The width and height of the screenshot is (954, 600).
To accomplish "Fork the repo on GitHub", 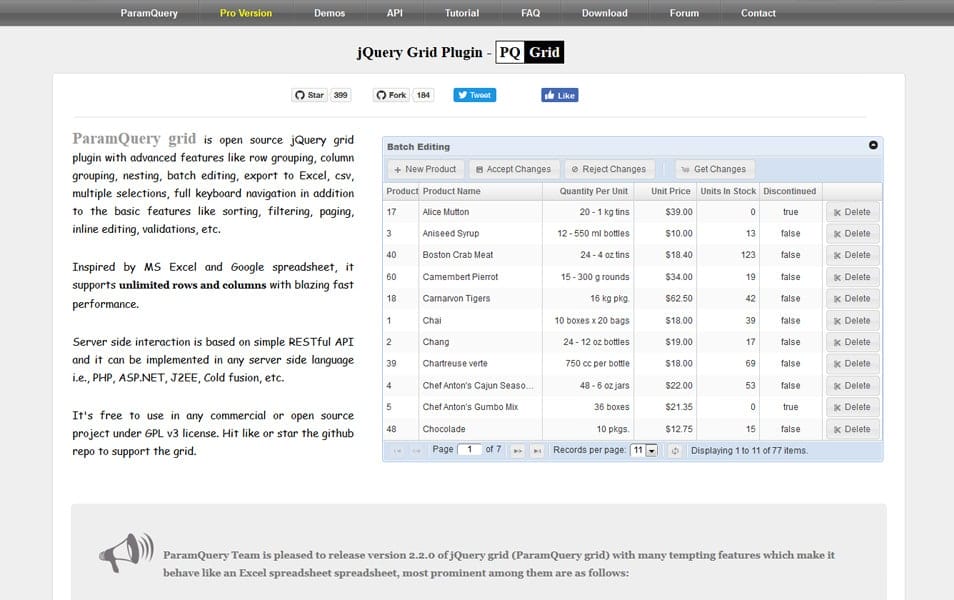I will [391, 95].
